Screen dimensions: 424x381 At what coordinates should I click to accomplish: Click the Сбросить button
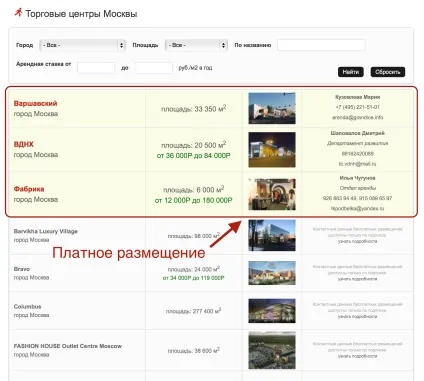click(x=388, y=72)
